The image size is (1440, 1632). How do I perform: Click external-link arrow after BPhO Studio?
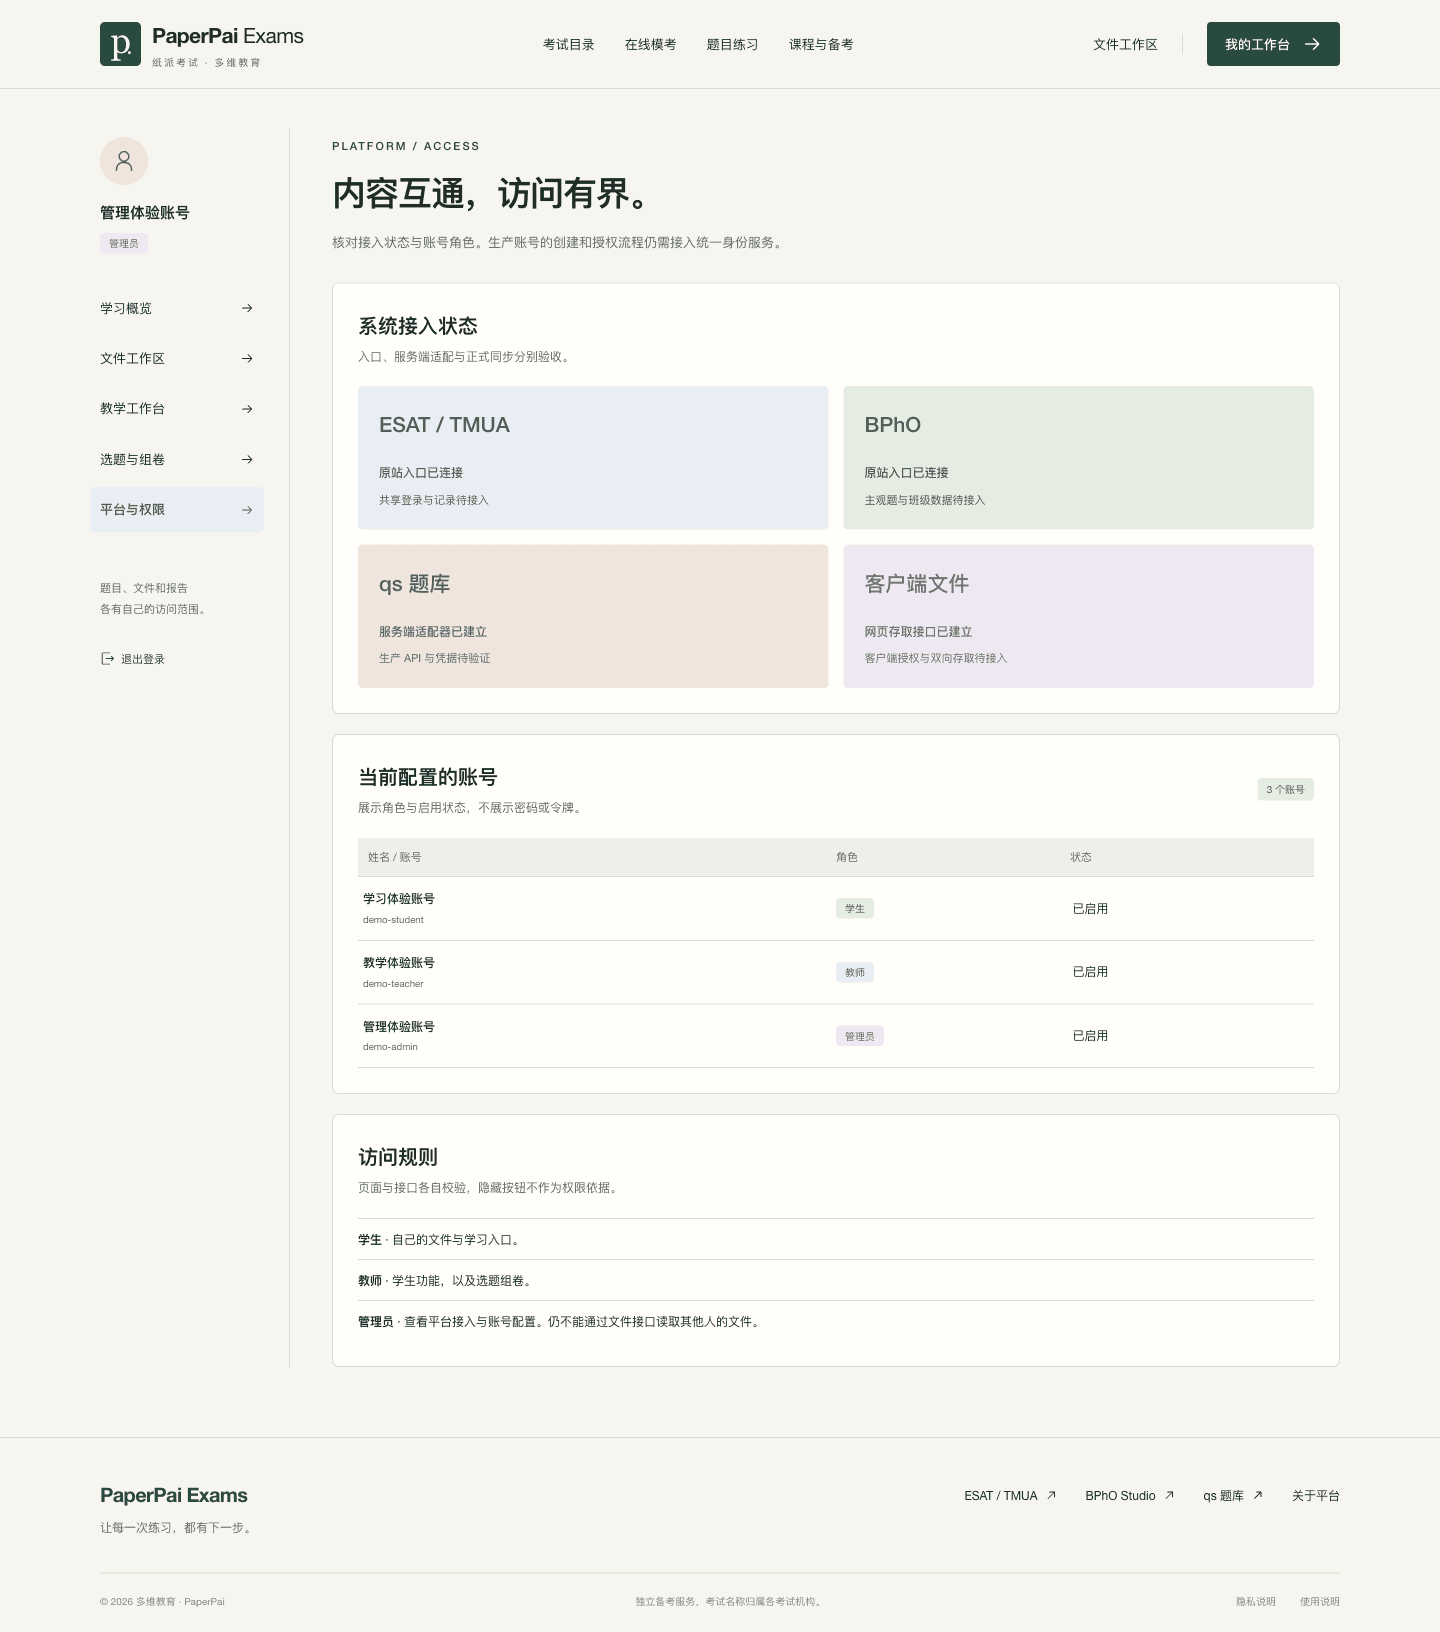[x=1169, y=1495]
